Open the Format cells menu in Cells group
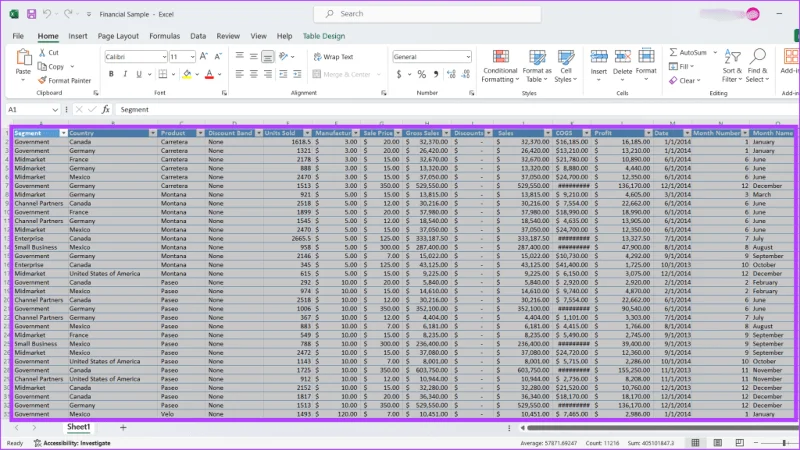 click(646, 66)
